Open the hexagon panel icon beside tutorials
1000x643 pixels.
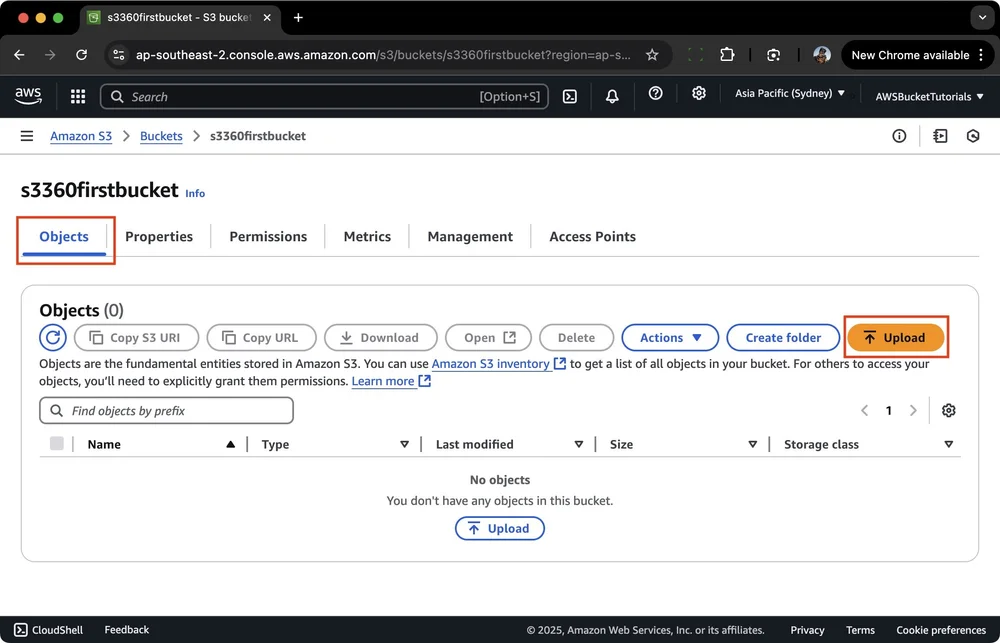[973, 136]
